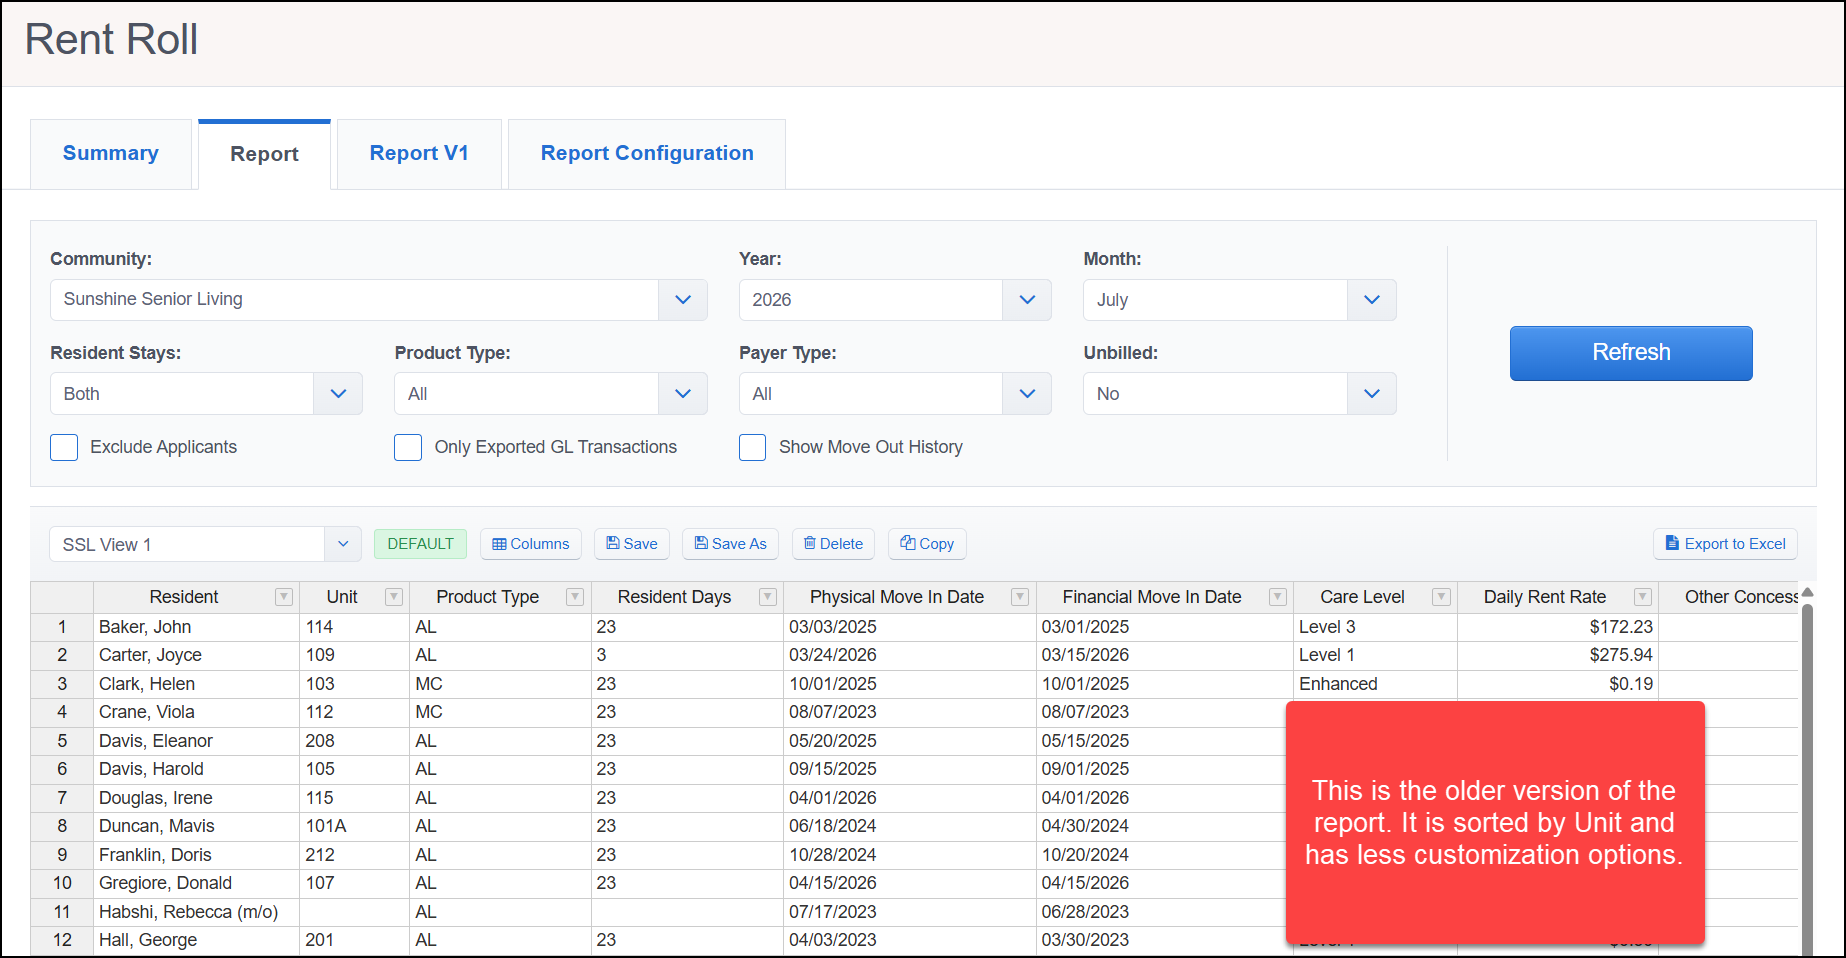Select the Report tab
Viewport: 1846px width, 958px height.
pyautogui.click(x=264, y=154)
